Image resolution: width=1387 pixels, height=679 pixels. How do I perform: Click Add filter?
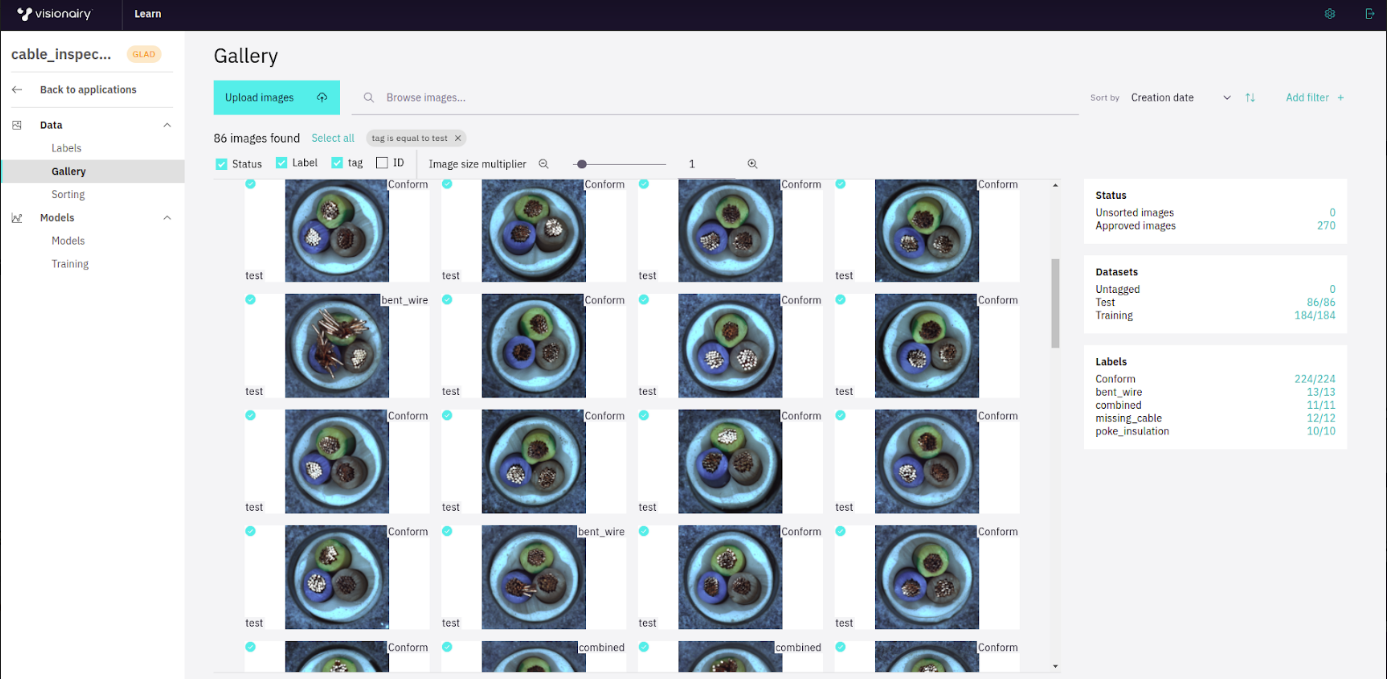point(1315,98)
